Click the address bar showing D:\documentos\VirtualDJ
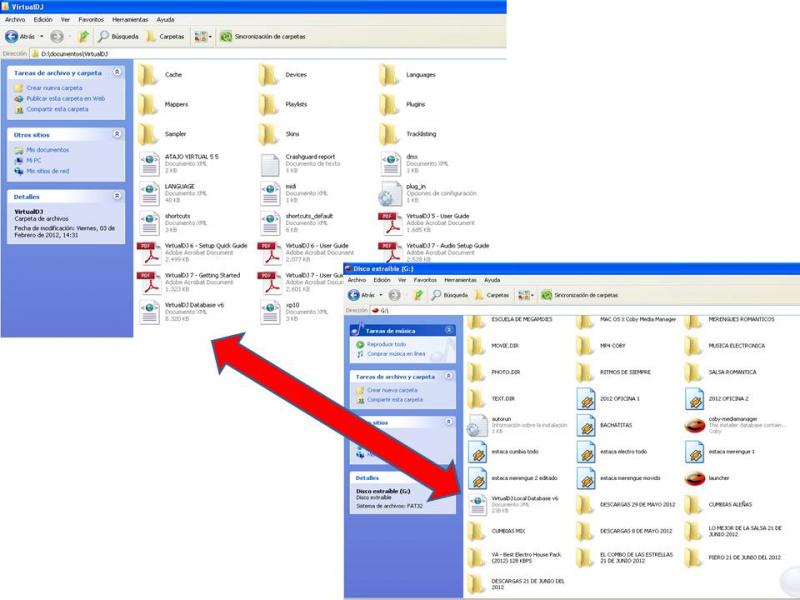The width and height of the screenshot is (800, 600). point(268,54)
